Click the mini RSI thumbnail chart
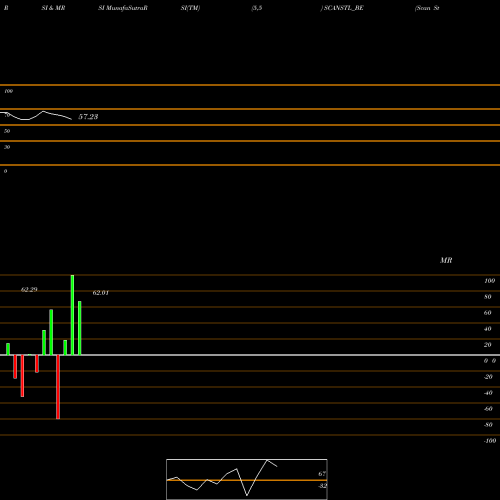 247,479
